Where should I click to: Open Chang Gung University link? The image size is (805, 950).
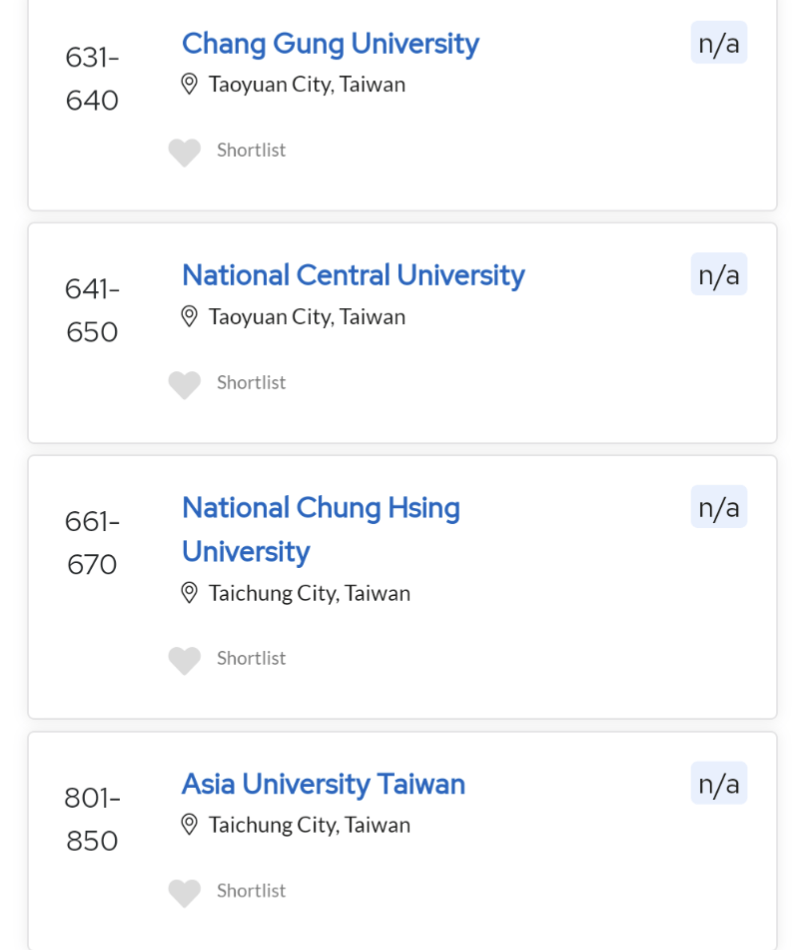[x=330, y=44]
